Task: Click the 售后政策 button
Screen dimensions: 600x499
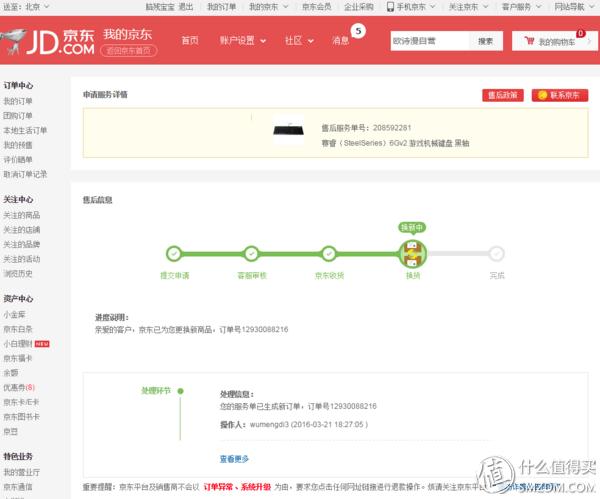Action: (501, 95)
